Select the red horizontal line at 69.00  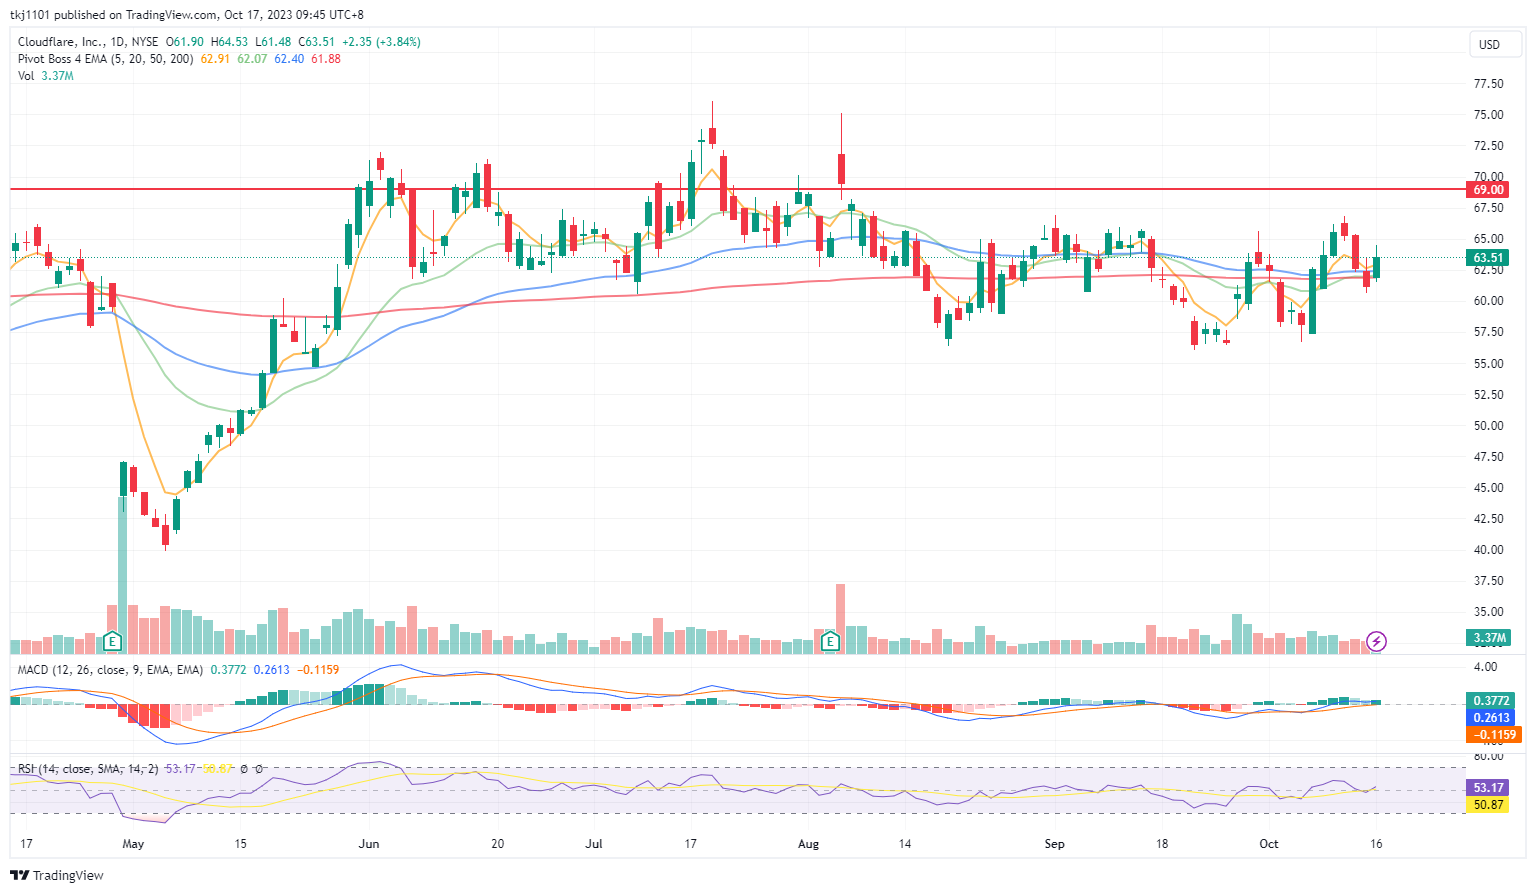tap(737, 189)
